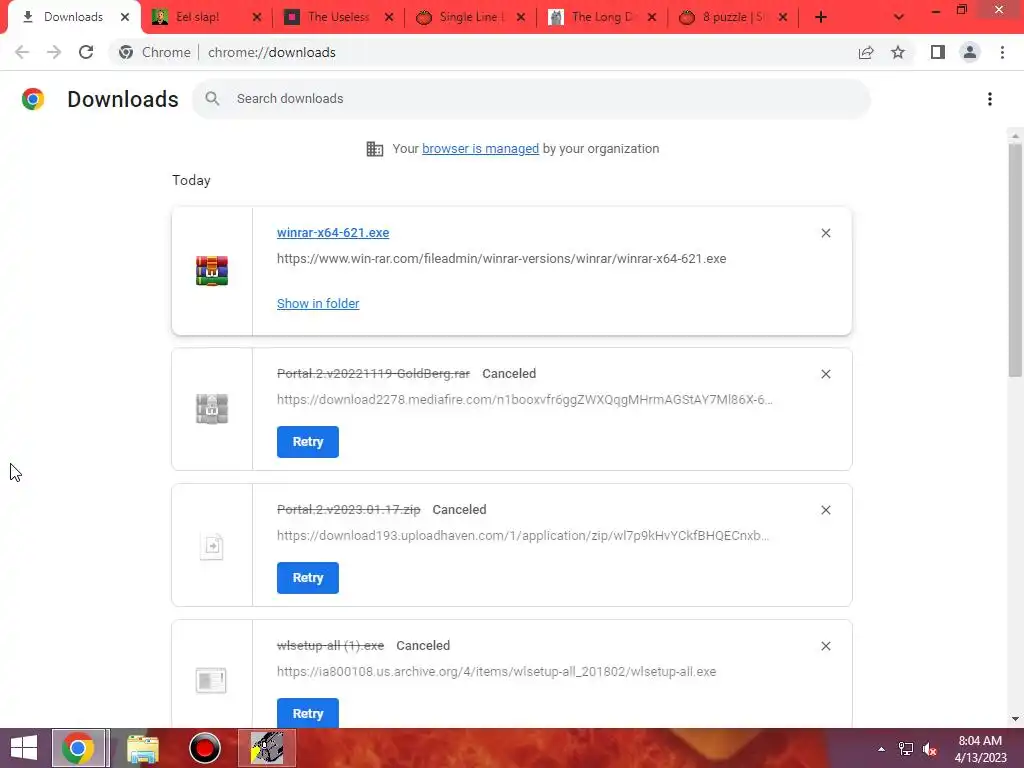
Task: Show winrar download in folder
Action: tap(318, 304)
